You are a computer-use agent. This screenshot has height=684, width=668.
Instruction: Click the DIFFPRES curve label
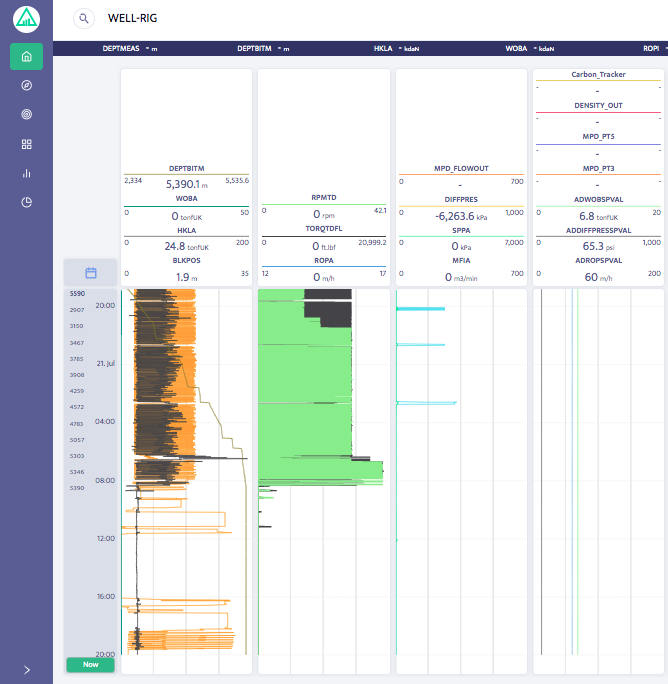click(x=461, y=199)
